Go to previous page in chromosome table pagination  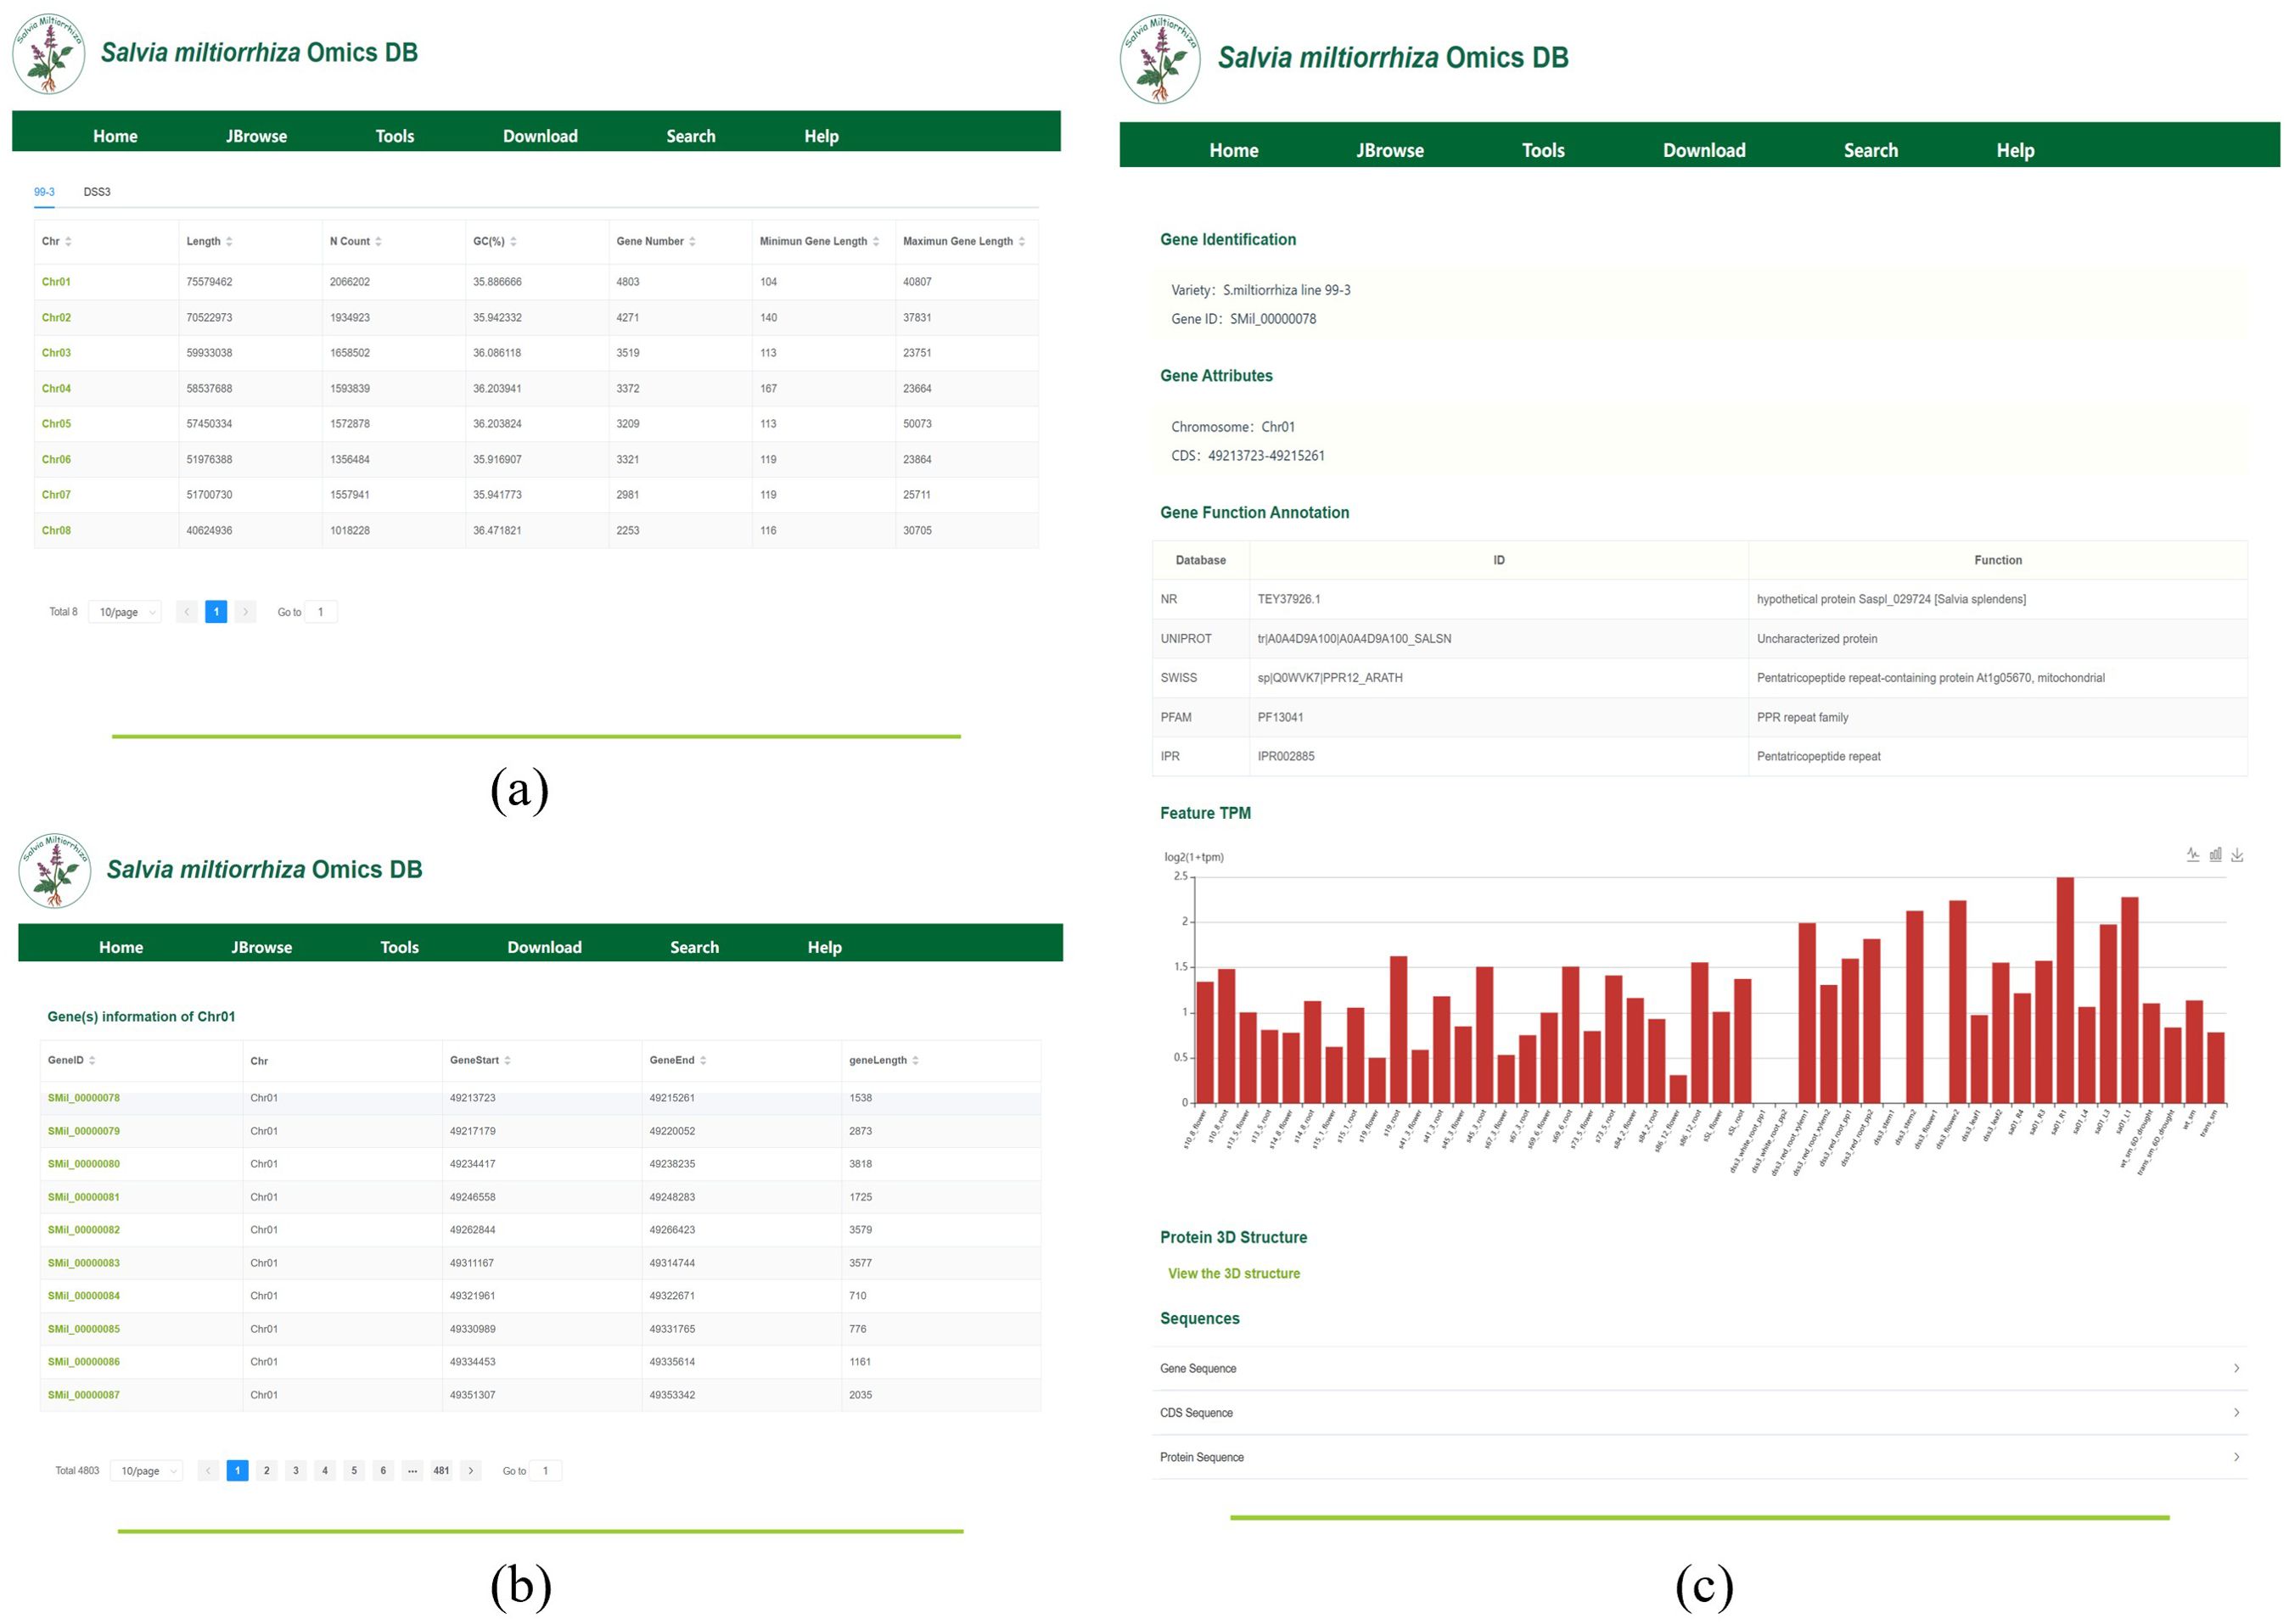pos(187,612)
